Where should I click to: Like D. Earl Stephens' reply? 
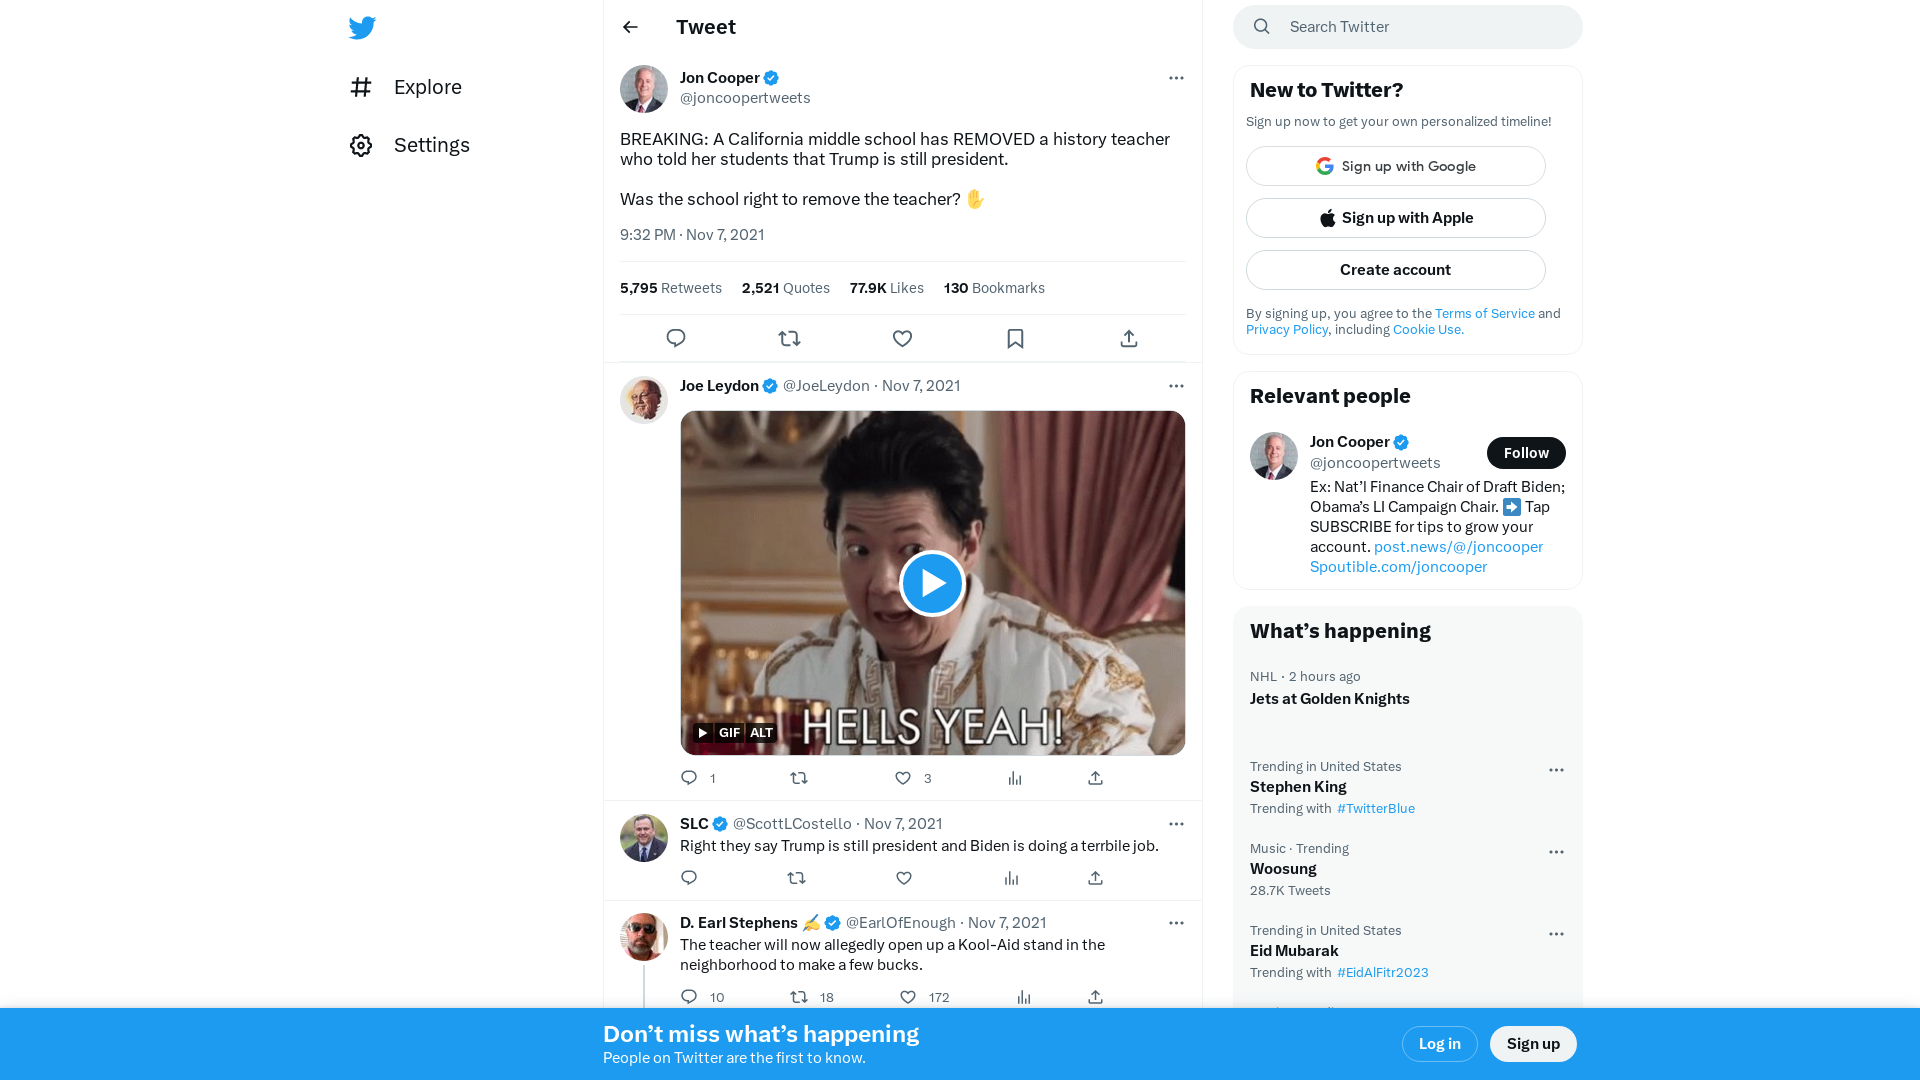pyautogui.click(x=908, y=997)
